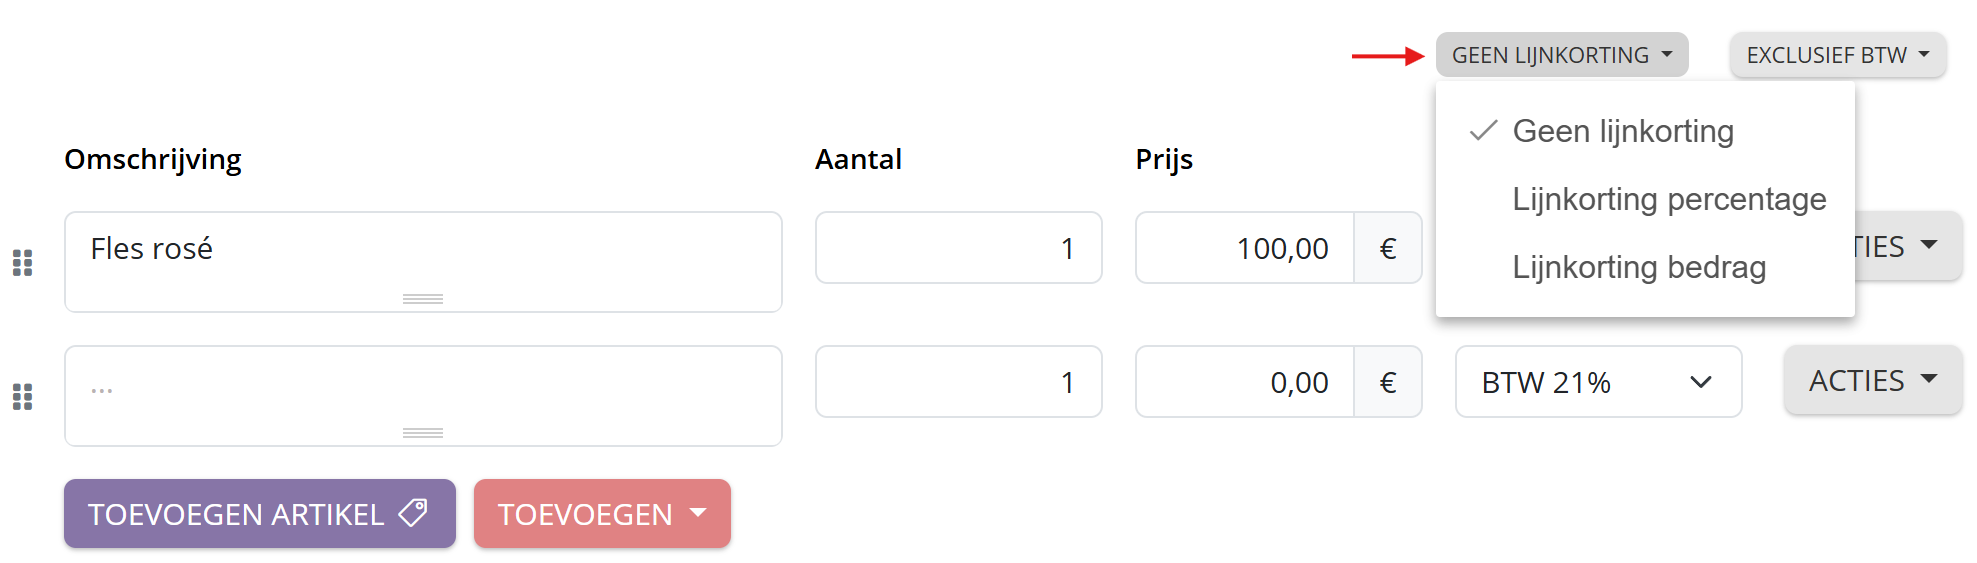Click drag handle of Fles rosé row
1977x563 pixels.
tap(22, 263)
